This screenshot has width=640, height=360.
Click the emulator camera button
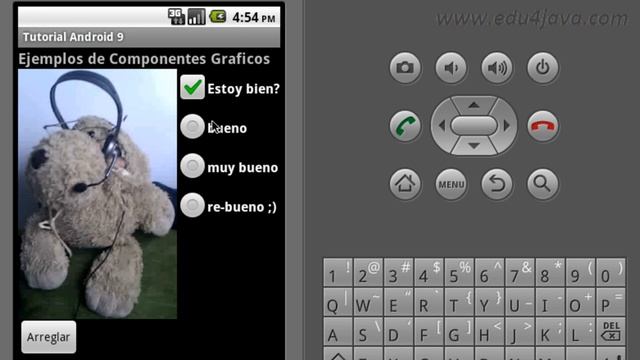click(405, 68)
